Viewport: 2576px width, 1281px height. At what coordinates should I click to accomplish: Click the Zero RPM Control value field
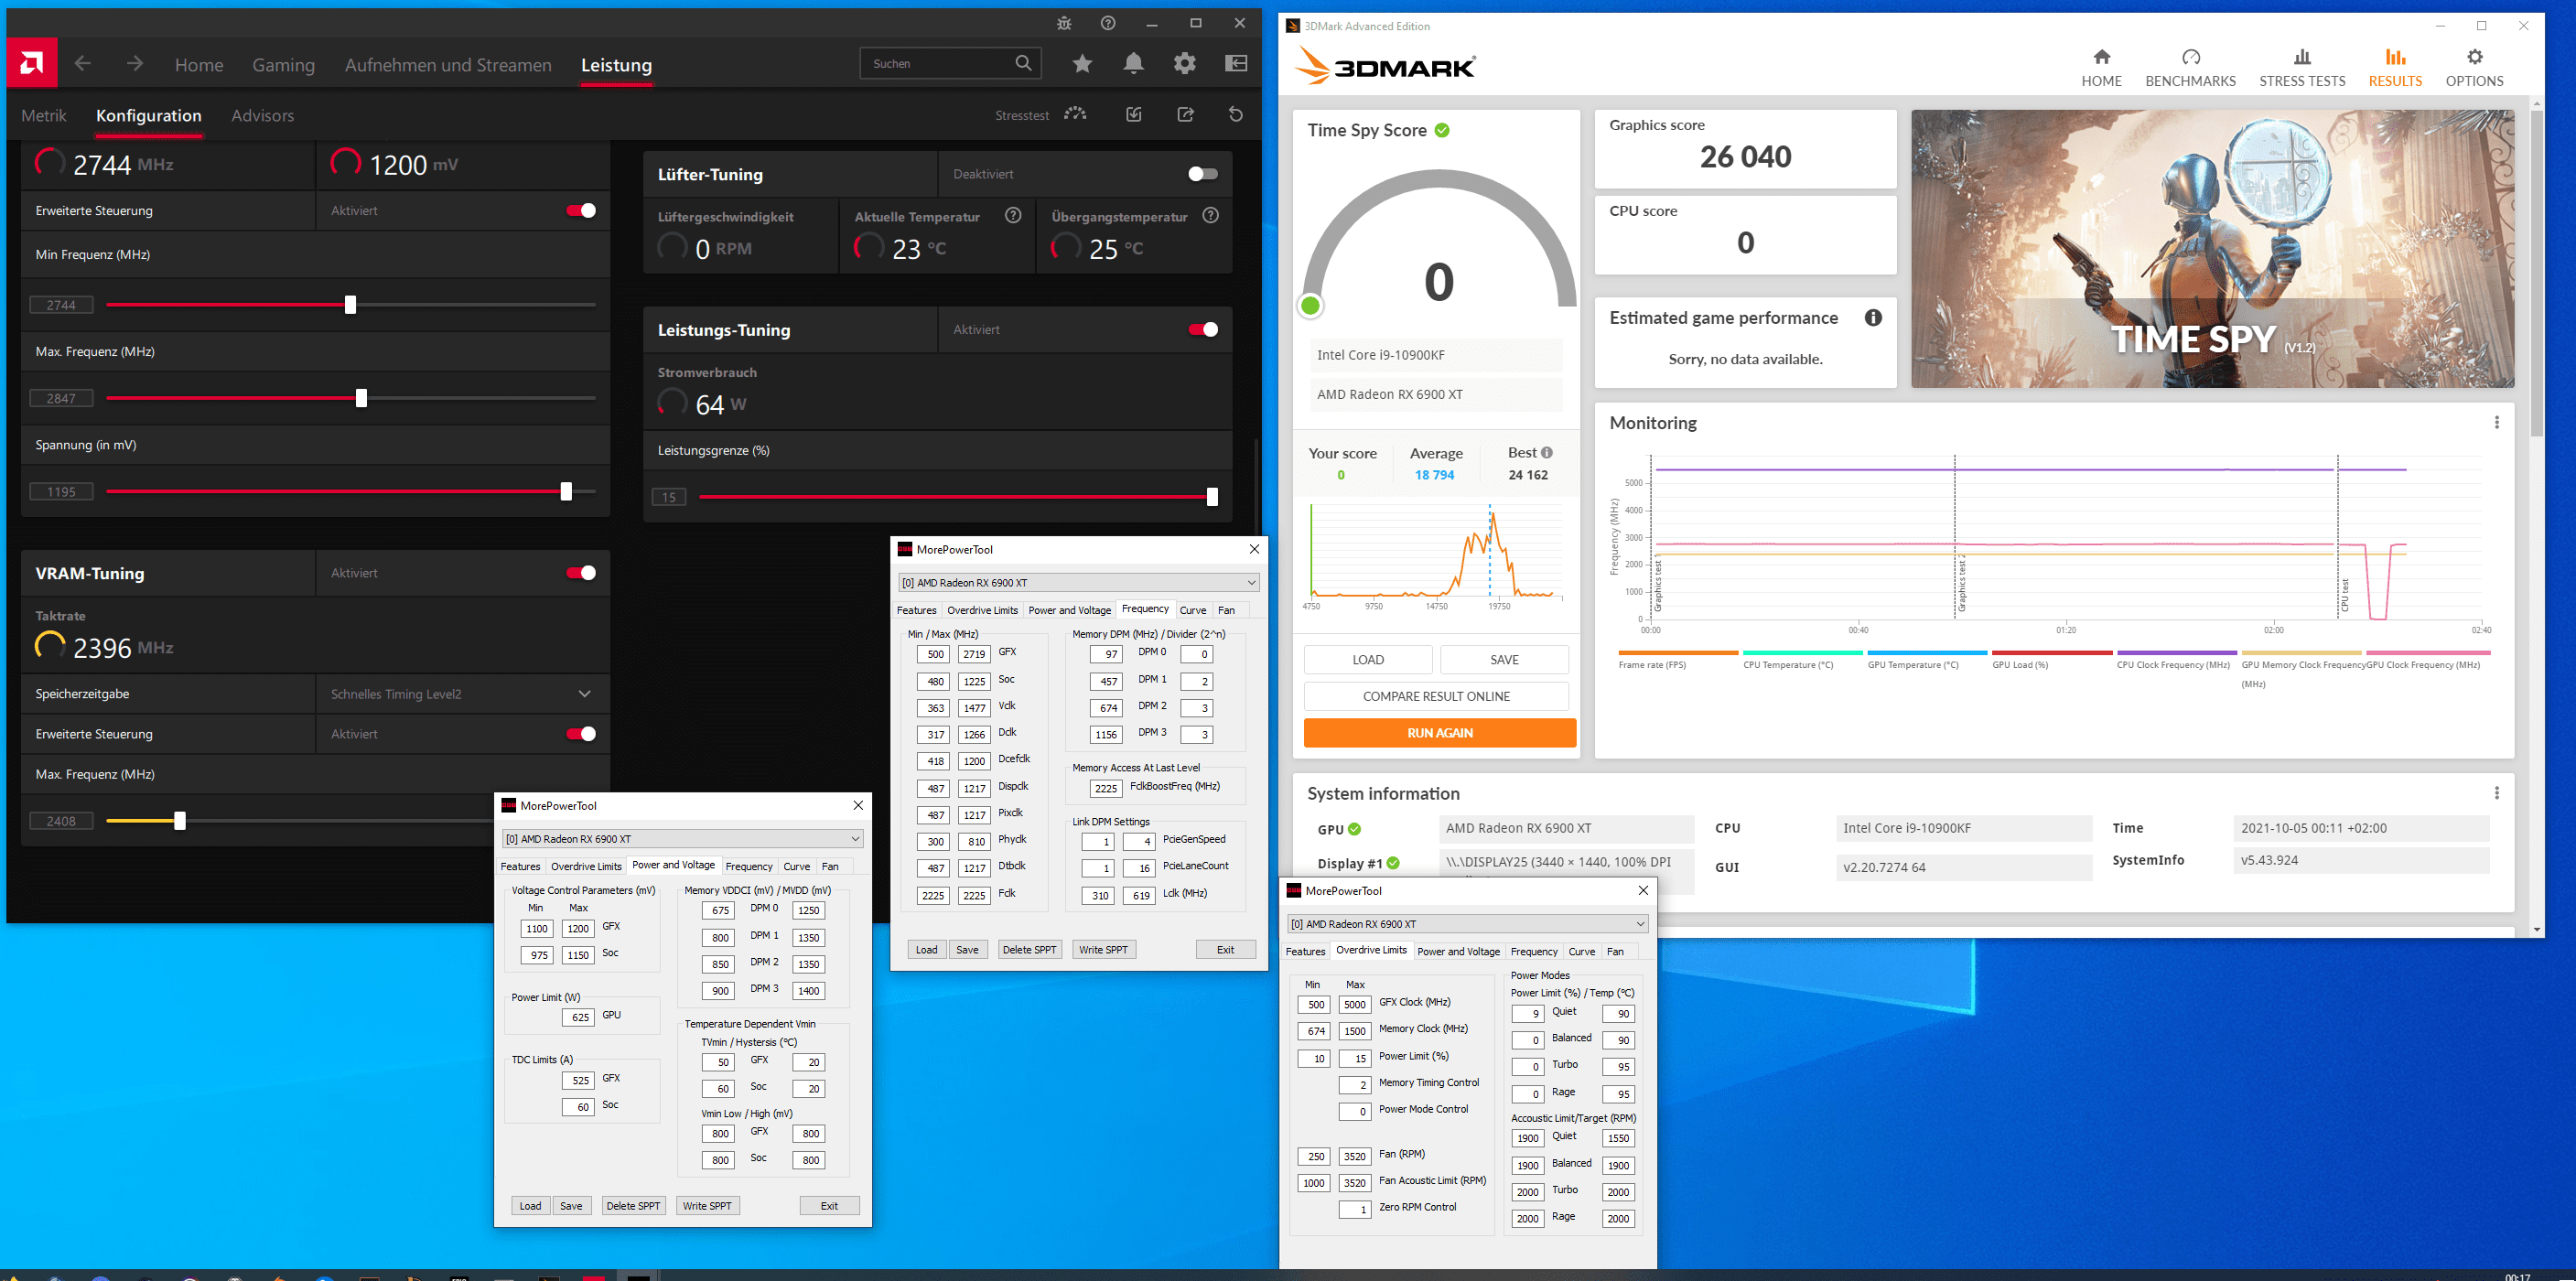[x=1355, y=1210]
